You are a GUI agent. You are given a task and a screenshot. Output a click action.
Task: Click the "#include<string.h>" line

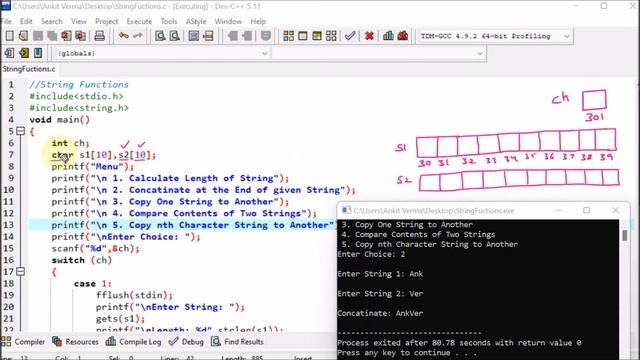[x=79, y=108]
